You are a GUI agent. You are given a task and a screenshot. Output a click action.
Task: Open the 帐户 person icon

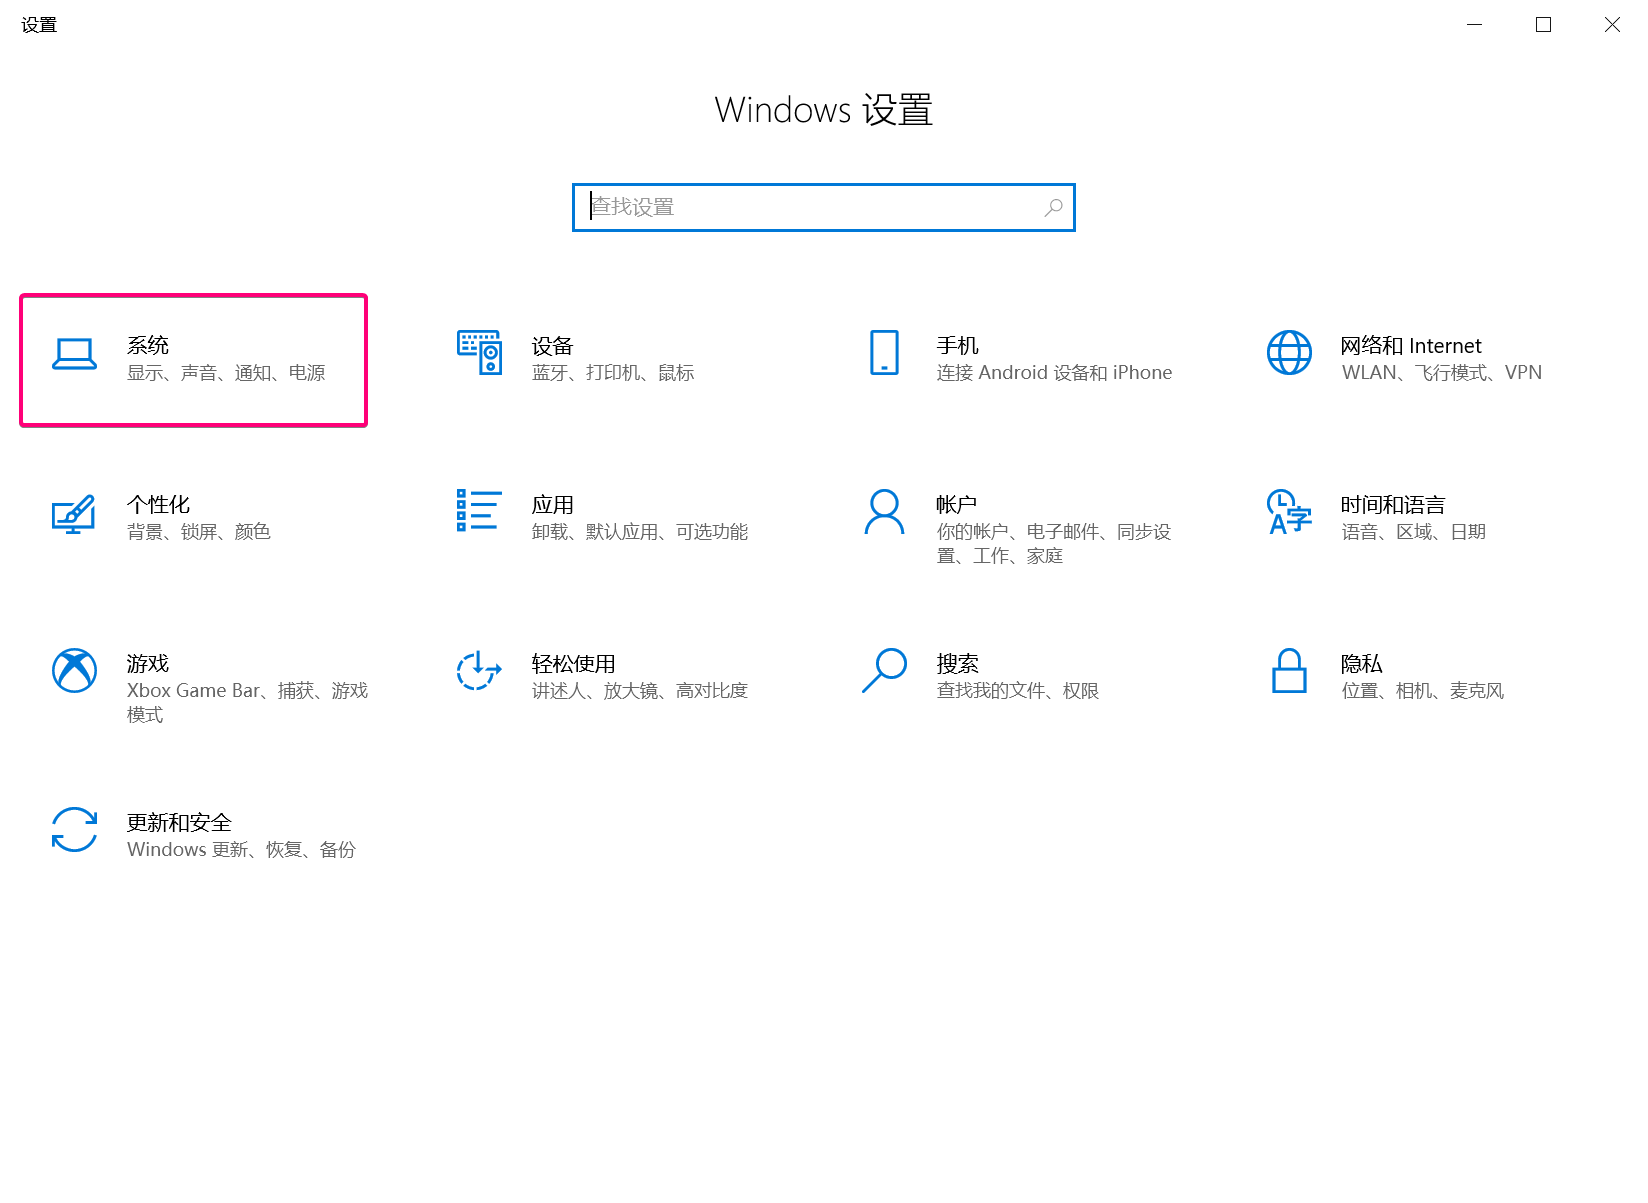point(884,511)
